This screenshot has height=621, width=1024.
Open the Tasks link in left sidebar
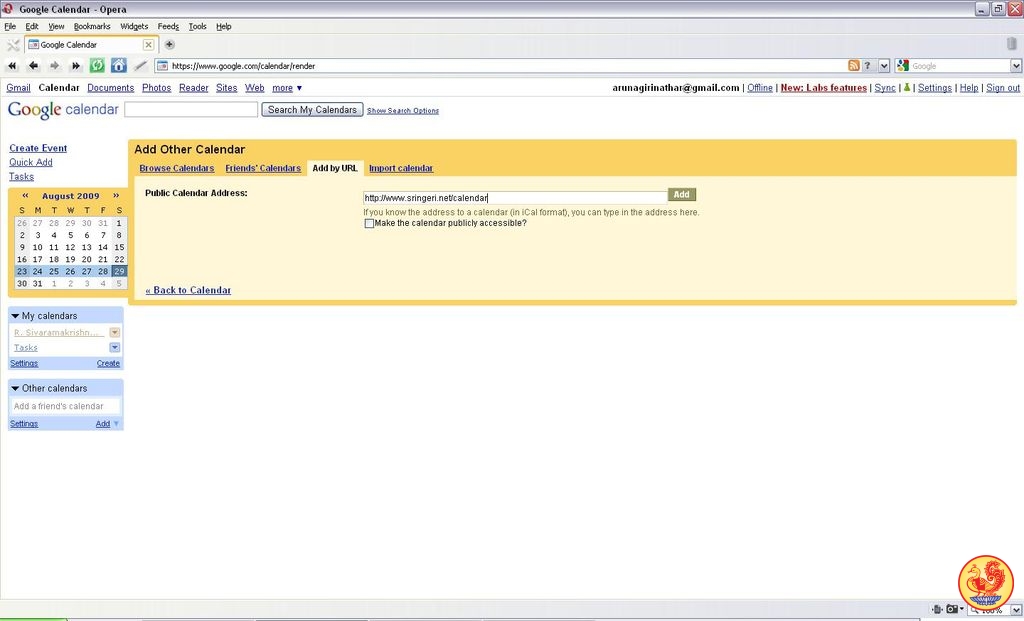(x=22, y=177)
